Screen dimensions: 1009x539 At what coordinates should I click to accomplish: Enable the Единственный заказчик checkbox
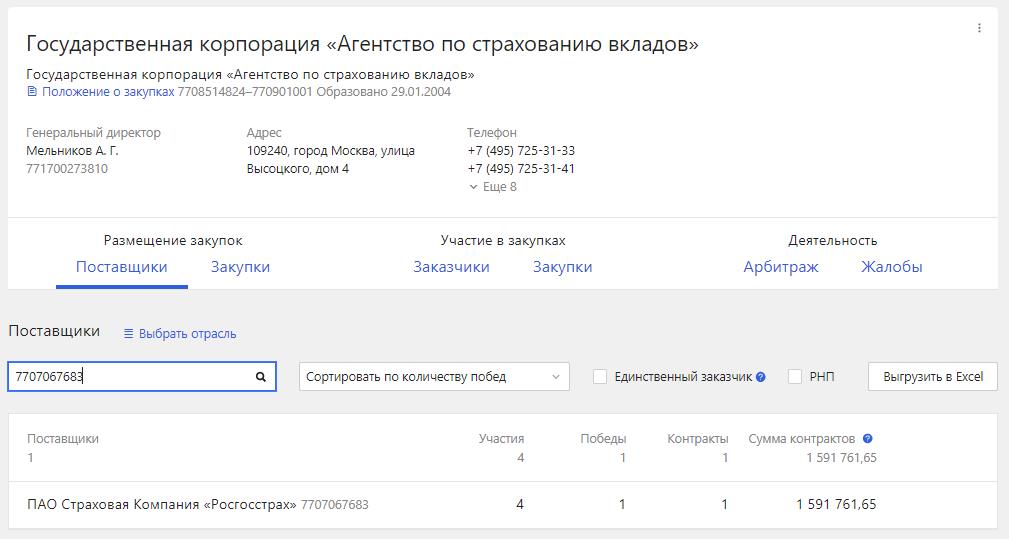600,377
